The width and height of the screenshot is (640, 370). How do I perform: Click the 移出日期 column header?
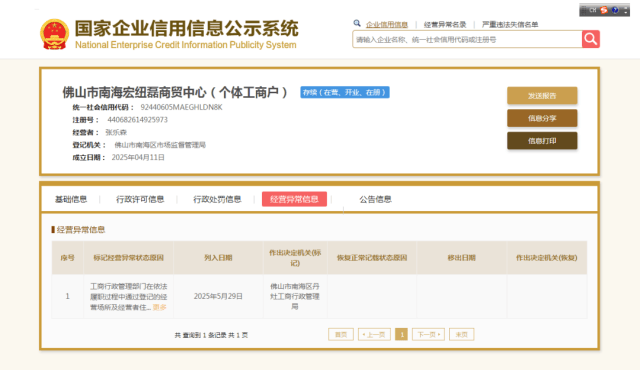tap(462, 258)
